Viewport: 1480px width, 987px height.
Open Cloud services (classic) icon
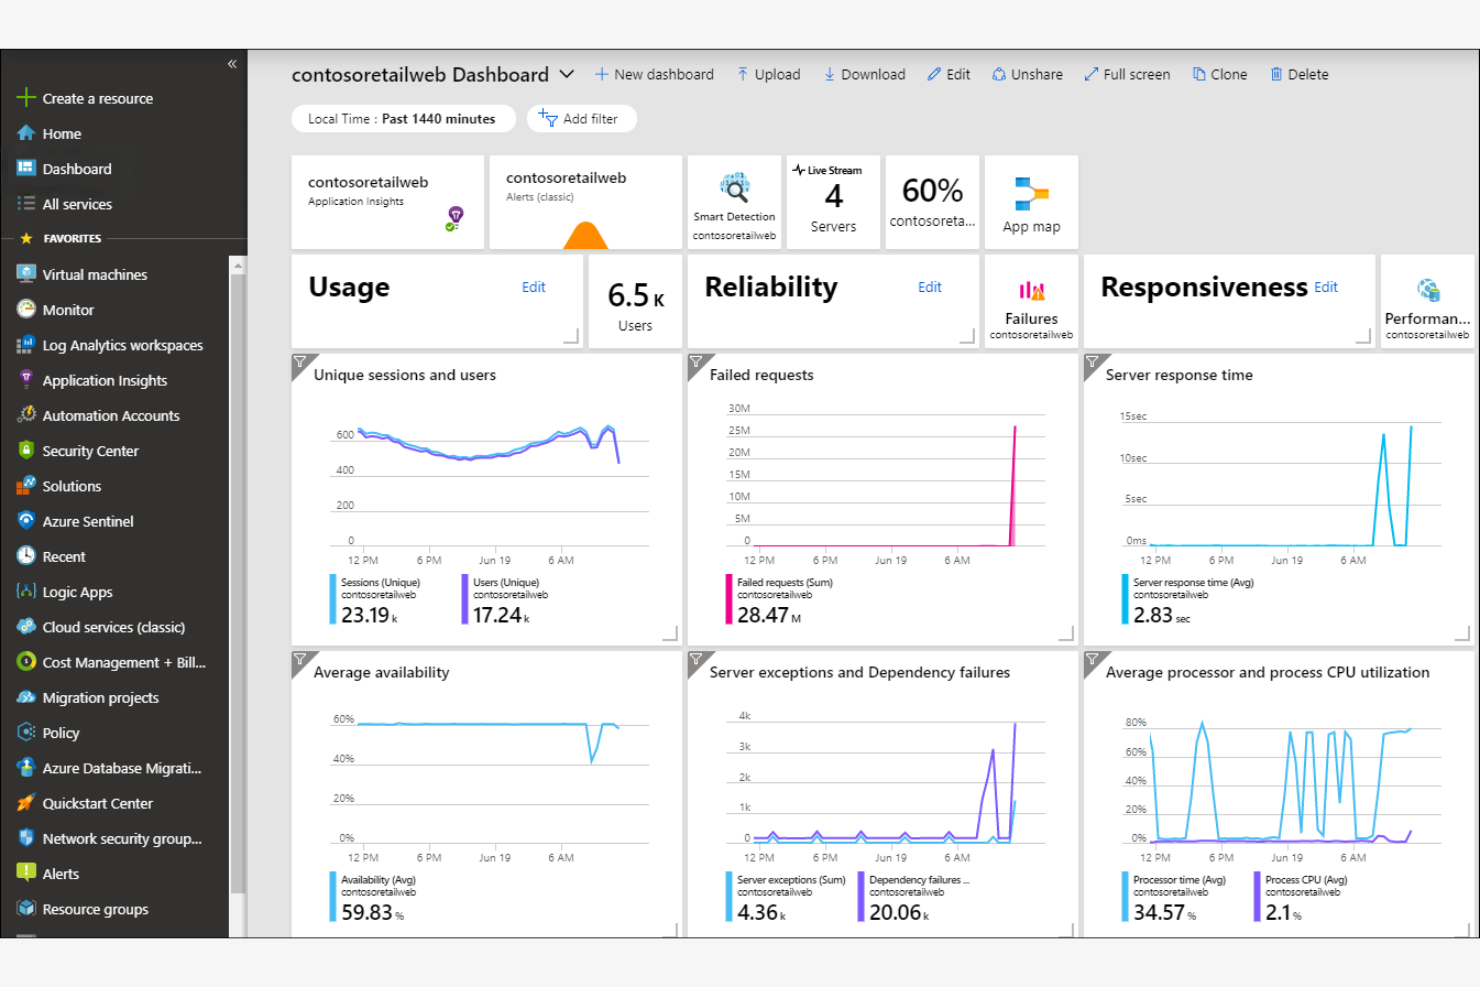26,627
